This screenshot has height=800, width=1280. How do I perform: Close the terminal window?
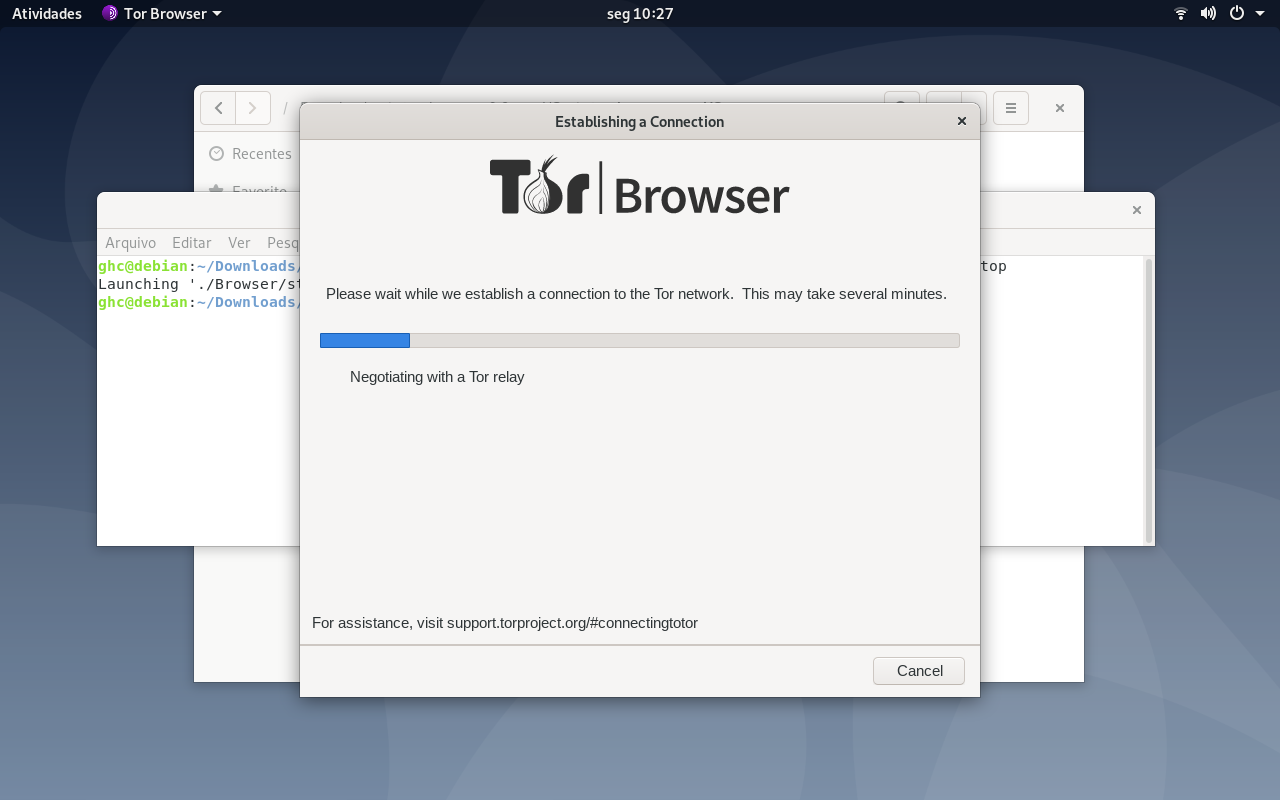(x=1136, y=210)
